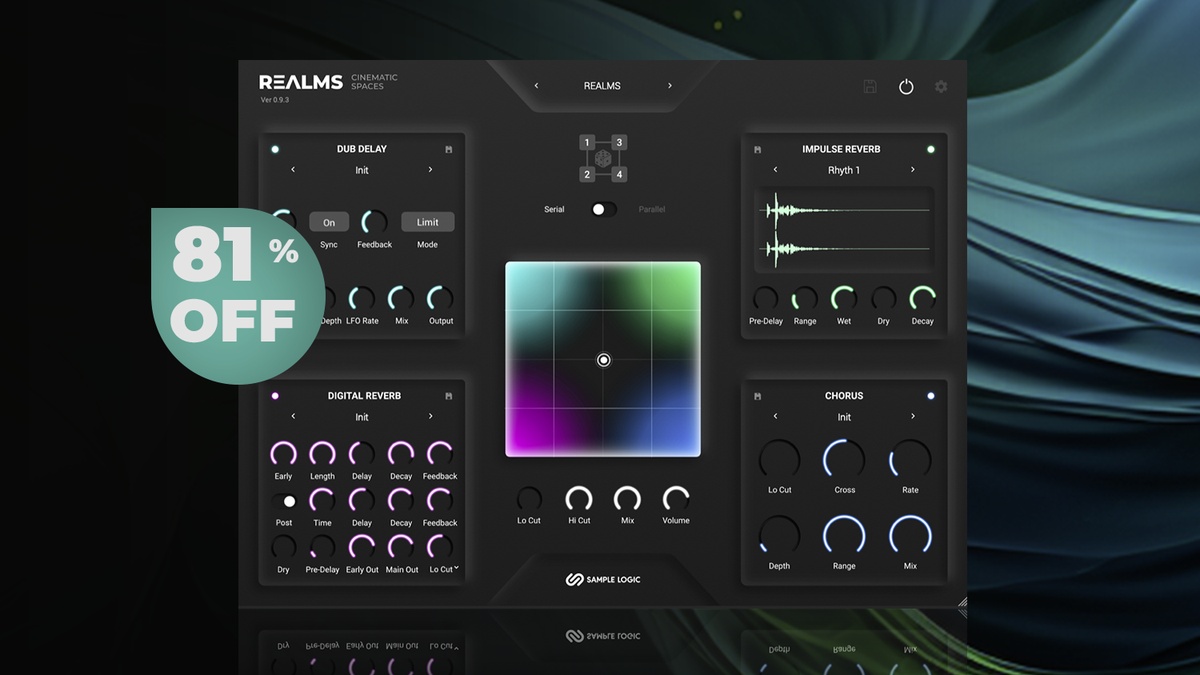Toggle Chorus power LED

[931, 396]
